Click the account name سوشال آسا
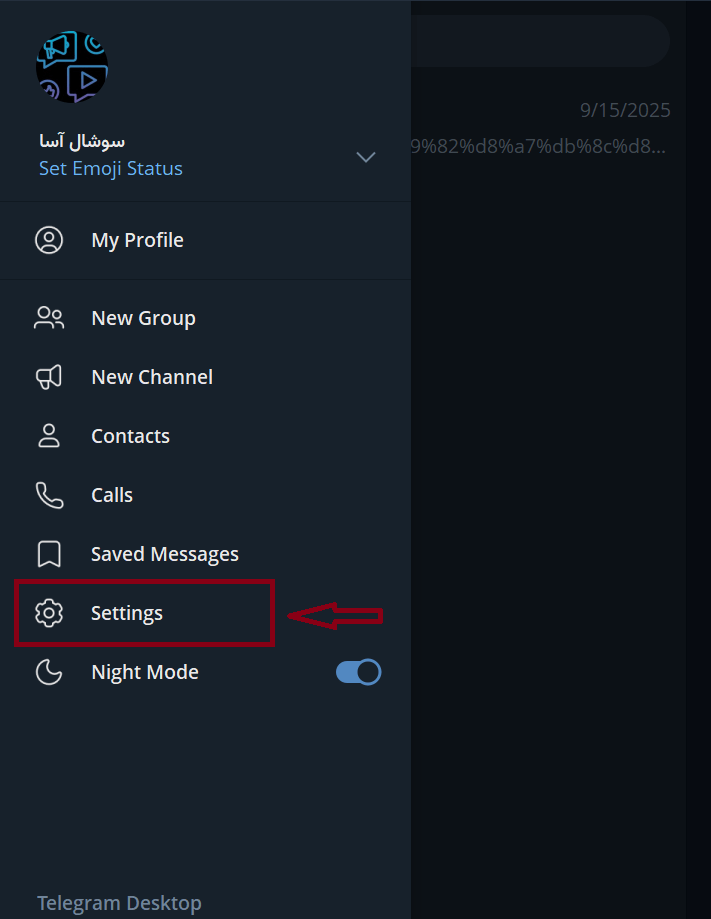Viewport: 711px width, 919px height. (82, 140)
